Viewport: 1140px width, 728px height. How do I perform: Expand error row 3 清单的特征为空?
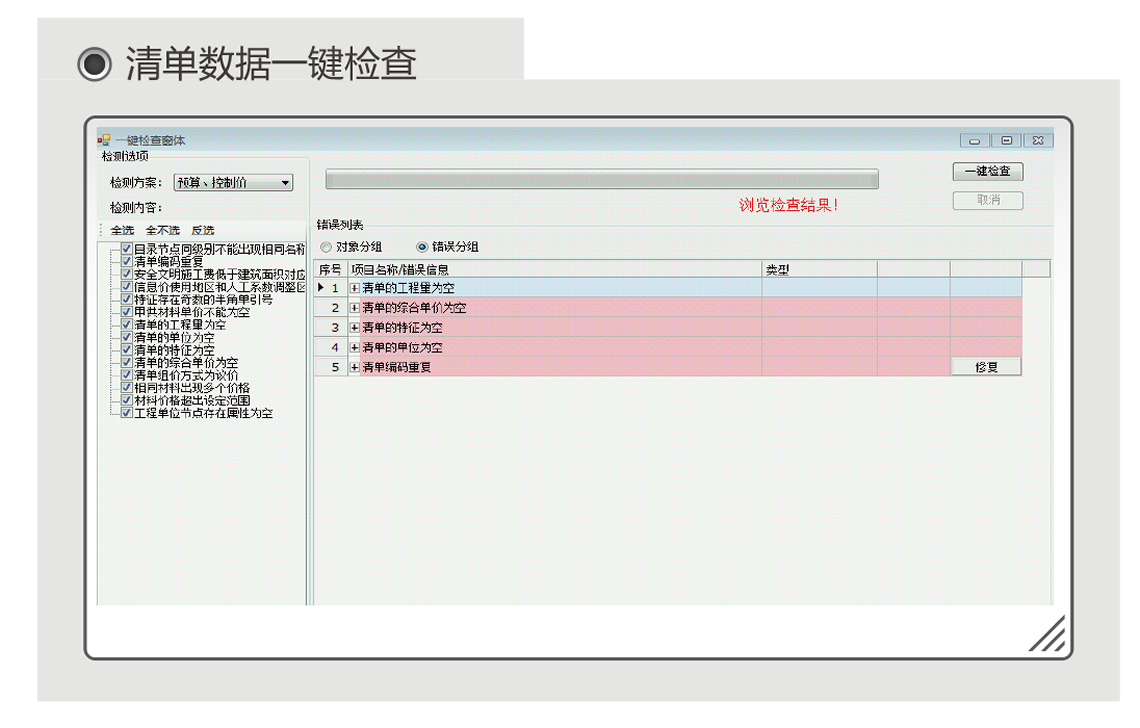pos(355,327)
